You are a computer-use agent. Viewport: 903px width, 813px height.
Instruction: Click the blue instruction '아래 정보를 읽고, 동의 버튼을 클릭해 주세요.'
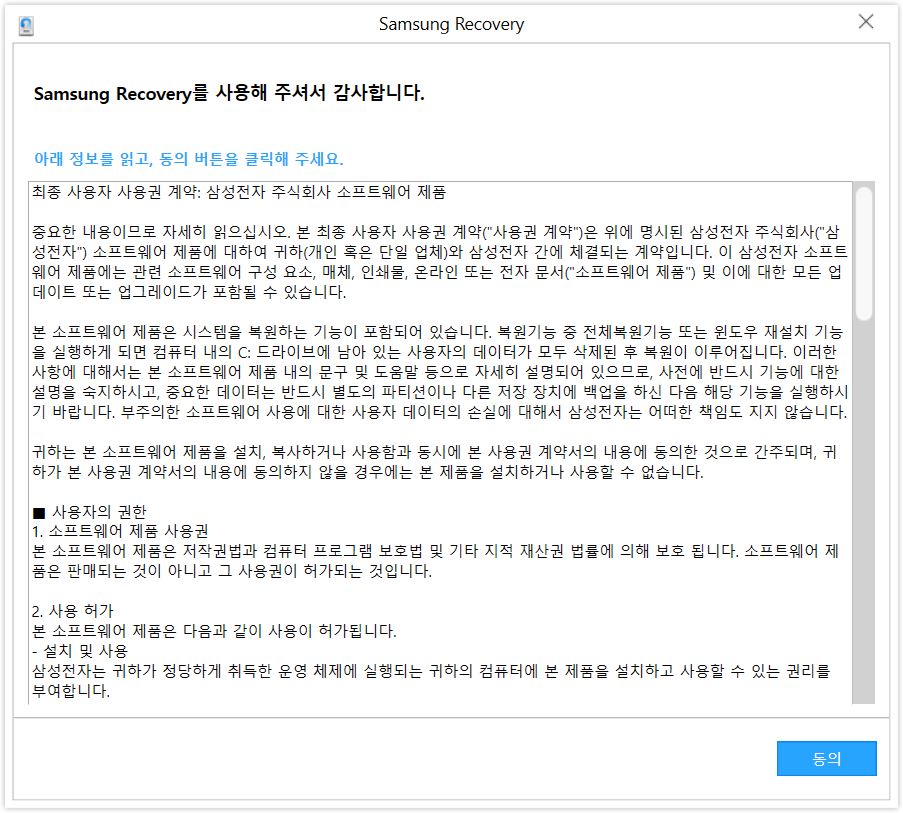[188, 158]
